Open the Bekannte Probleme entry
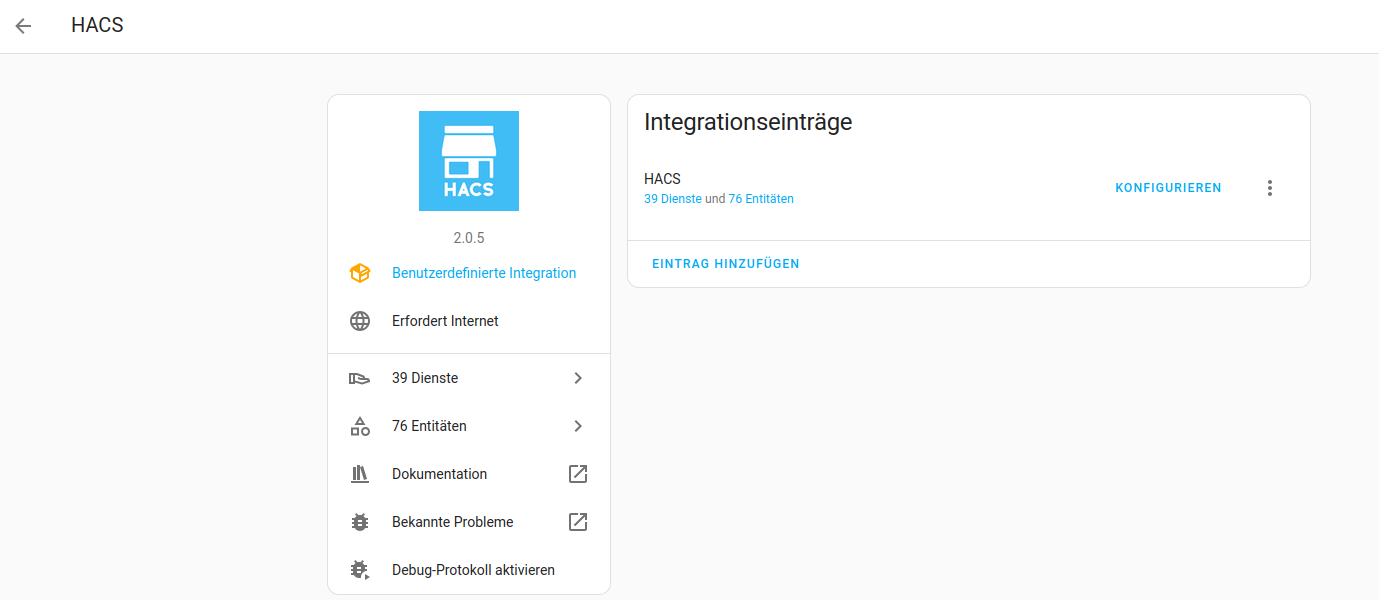The height and width of the screenshot is (600, 1379). coord(469,522)
